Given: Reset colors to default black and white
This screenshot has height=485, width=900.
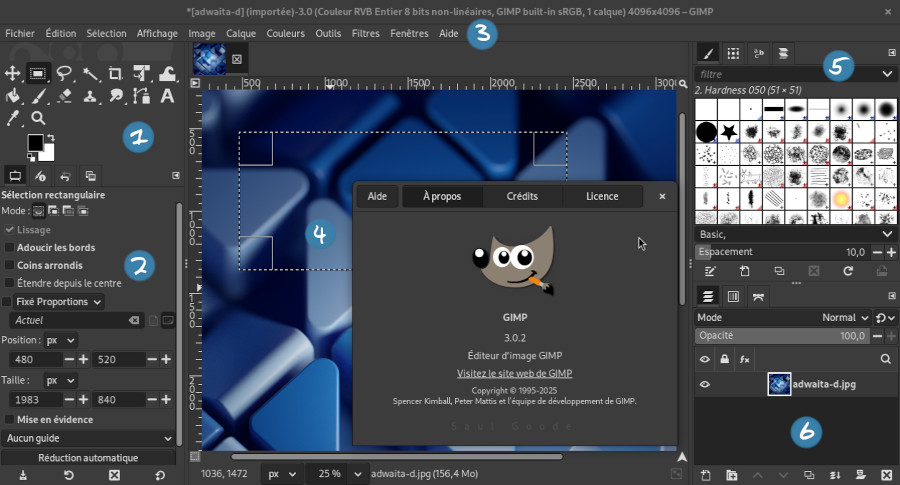Looking at the screenshot, I should coord(30,157).
